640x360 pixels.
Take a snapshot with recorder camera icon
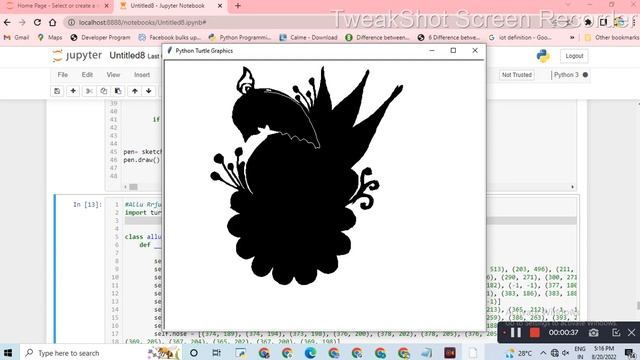pyautogui.click(x=593, y=333)
